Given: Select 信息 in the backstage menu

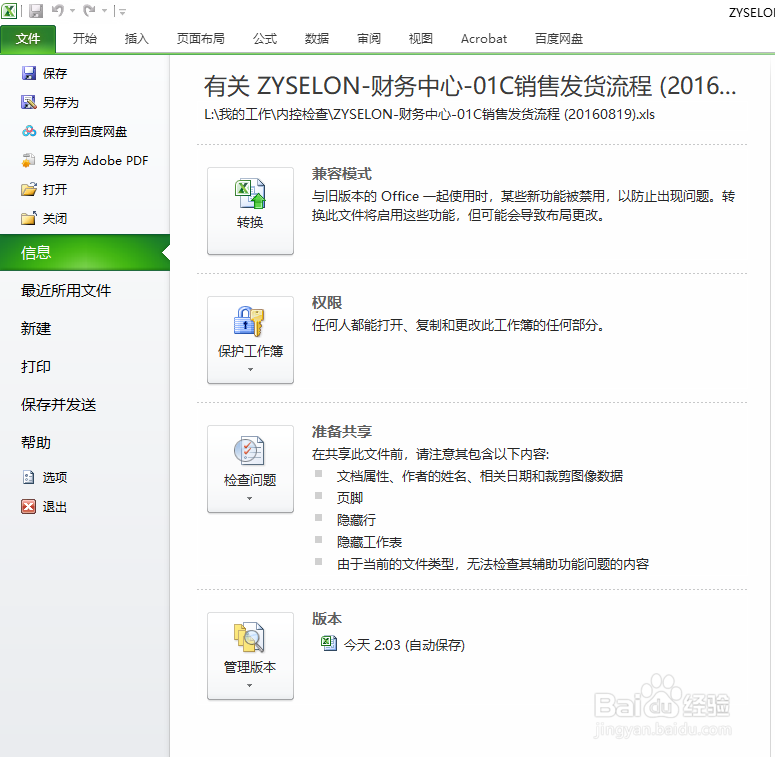Looking at the screenshot, I should click(85, 252).
